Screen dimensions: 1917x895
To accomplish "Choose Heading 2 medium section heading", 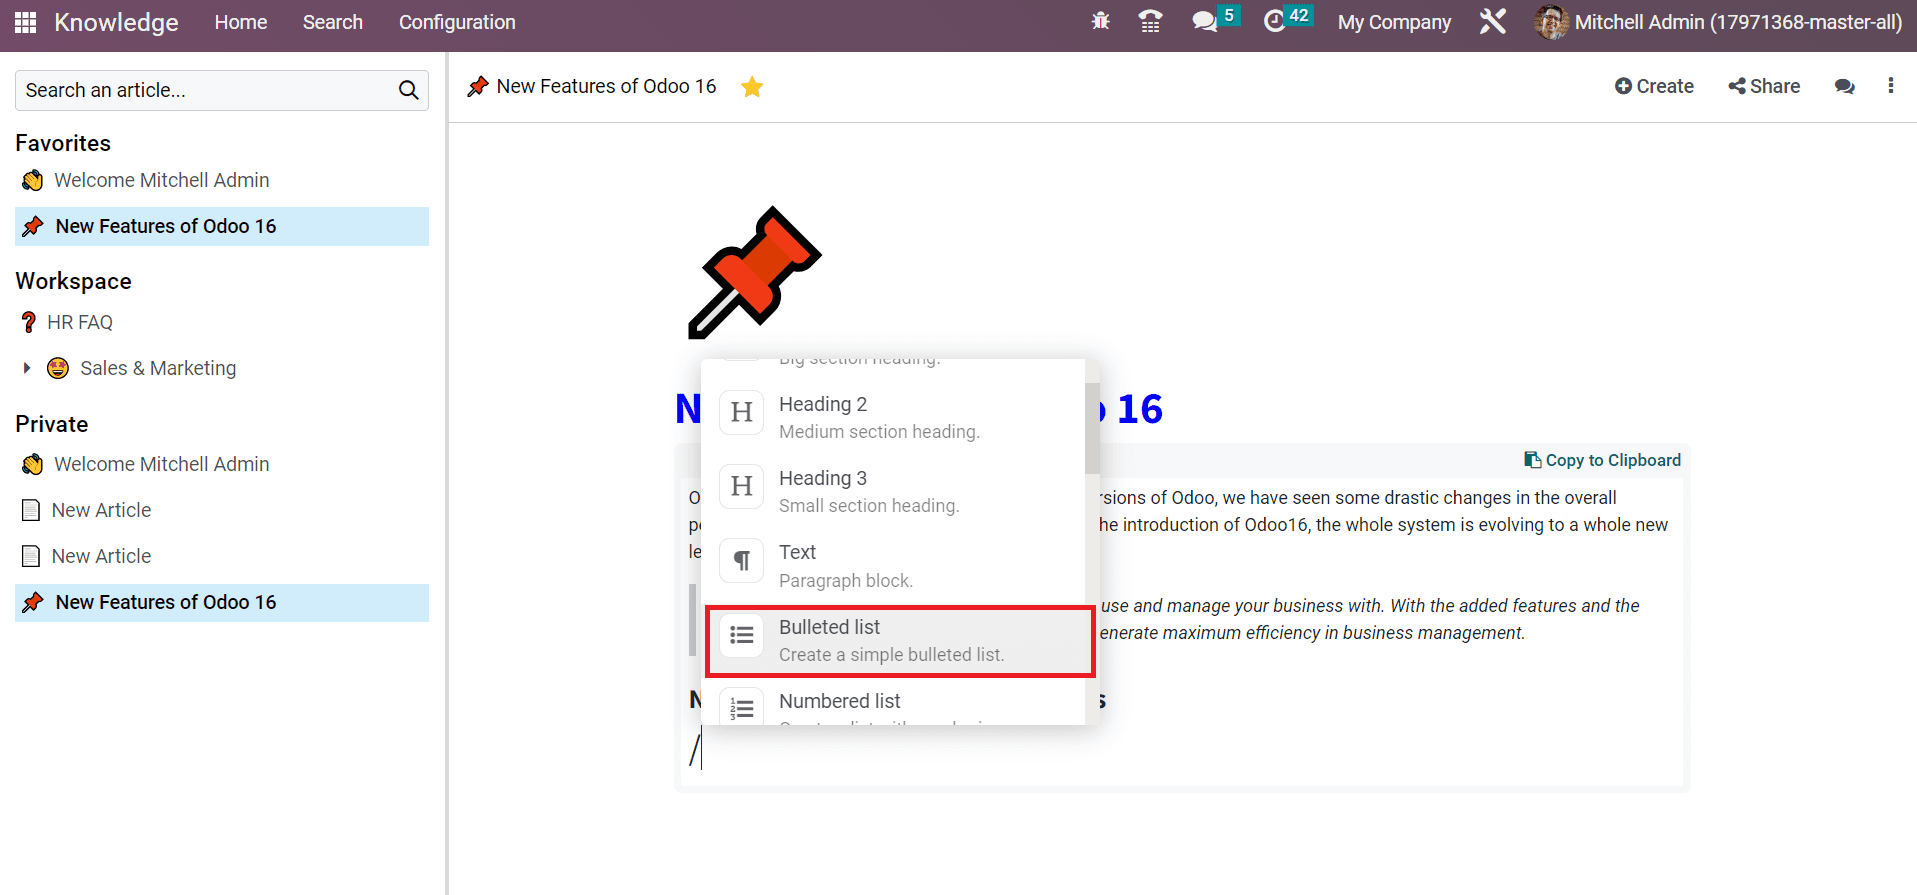I will pyautogui.click(x=893, y=417).
